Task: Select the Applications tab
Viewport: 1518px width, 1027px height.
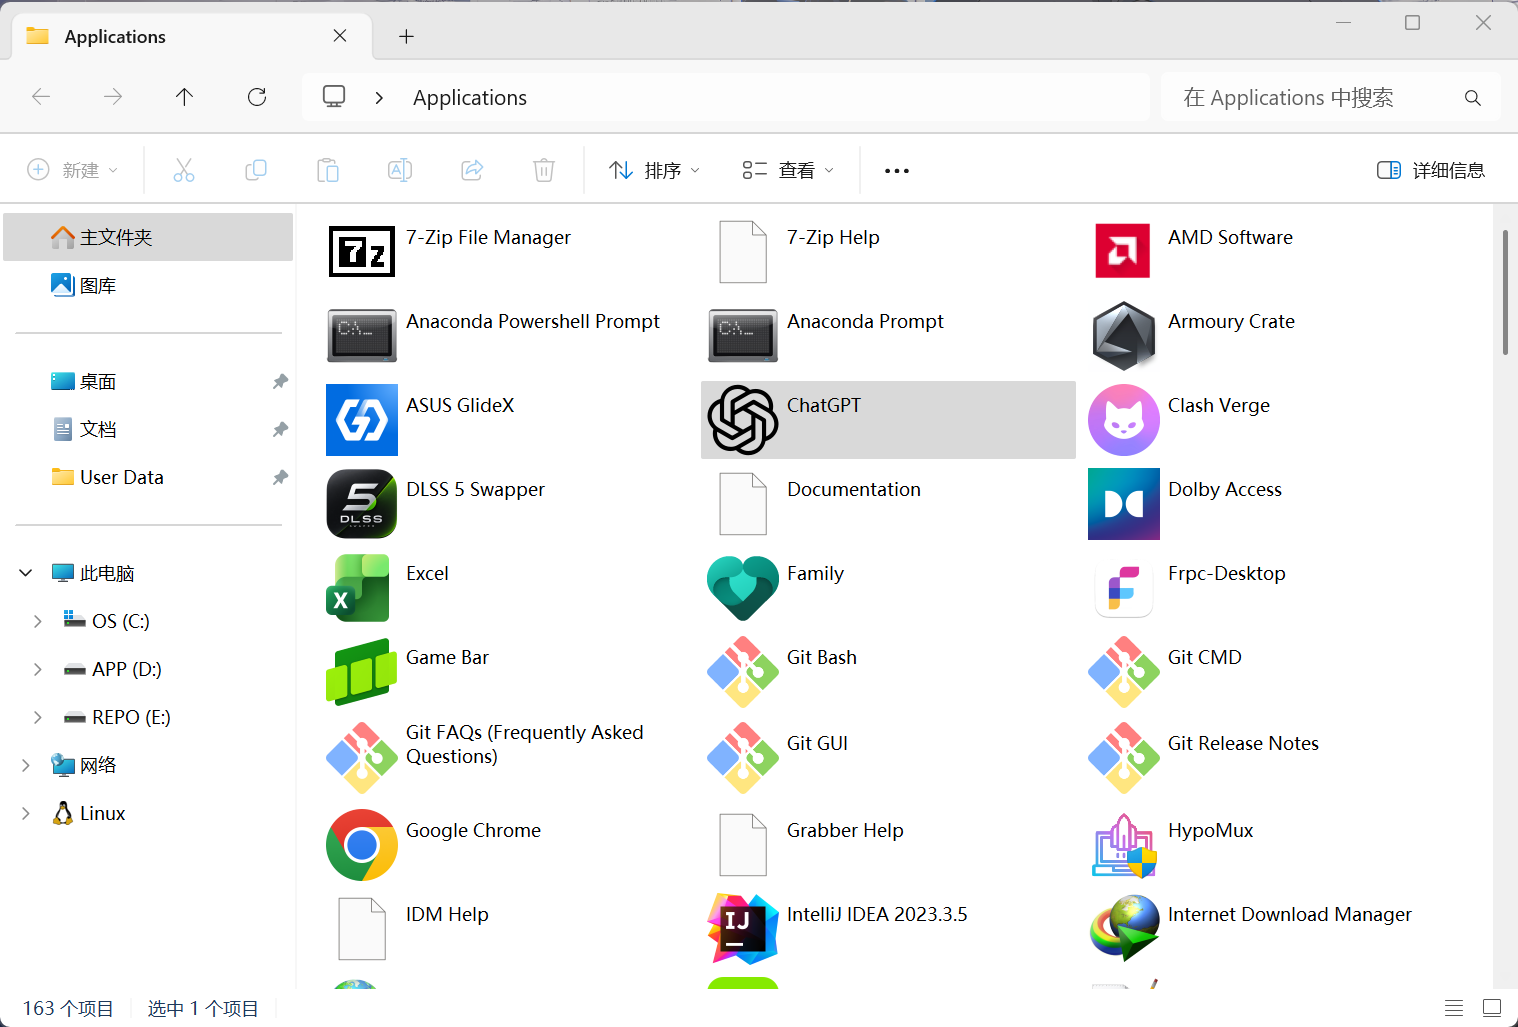Action: coord(193,37)
